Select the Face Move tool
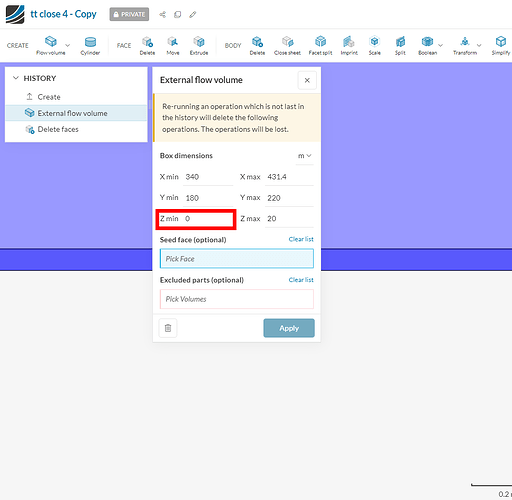Image resolution: width=512 pixels, height=500 pixels. coord(173,46)
